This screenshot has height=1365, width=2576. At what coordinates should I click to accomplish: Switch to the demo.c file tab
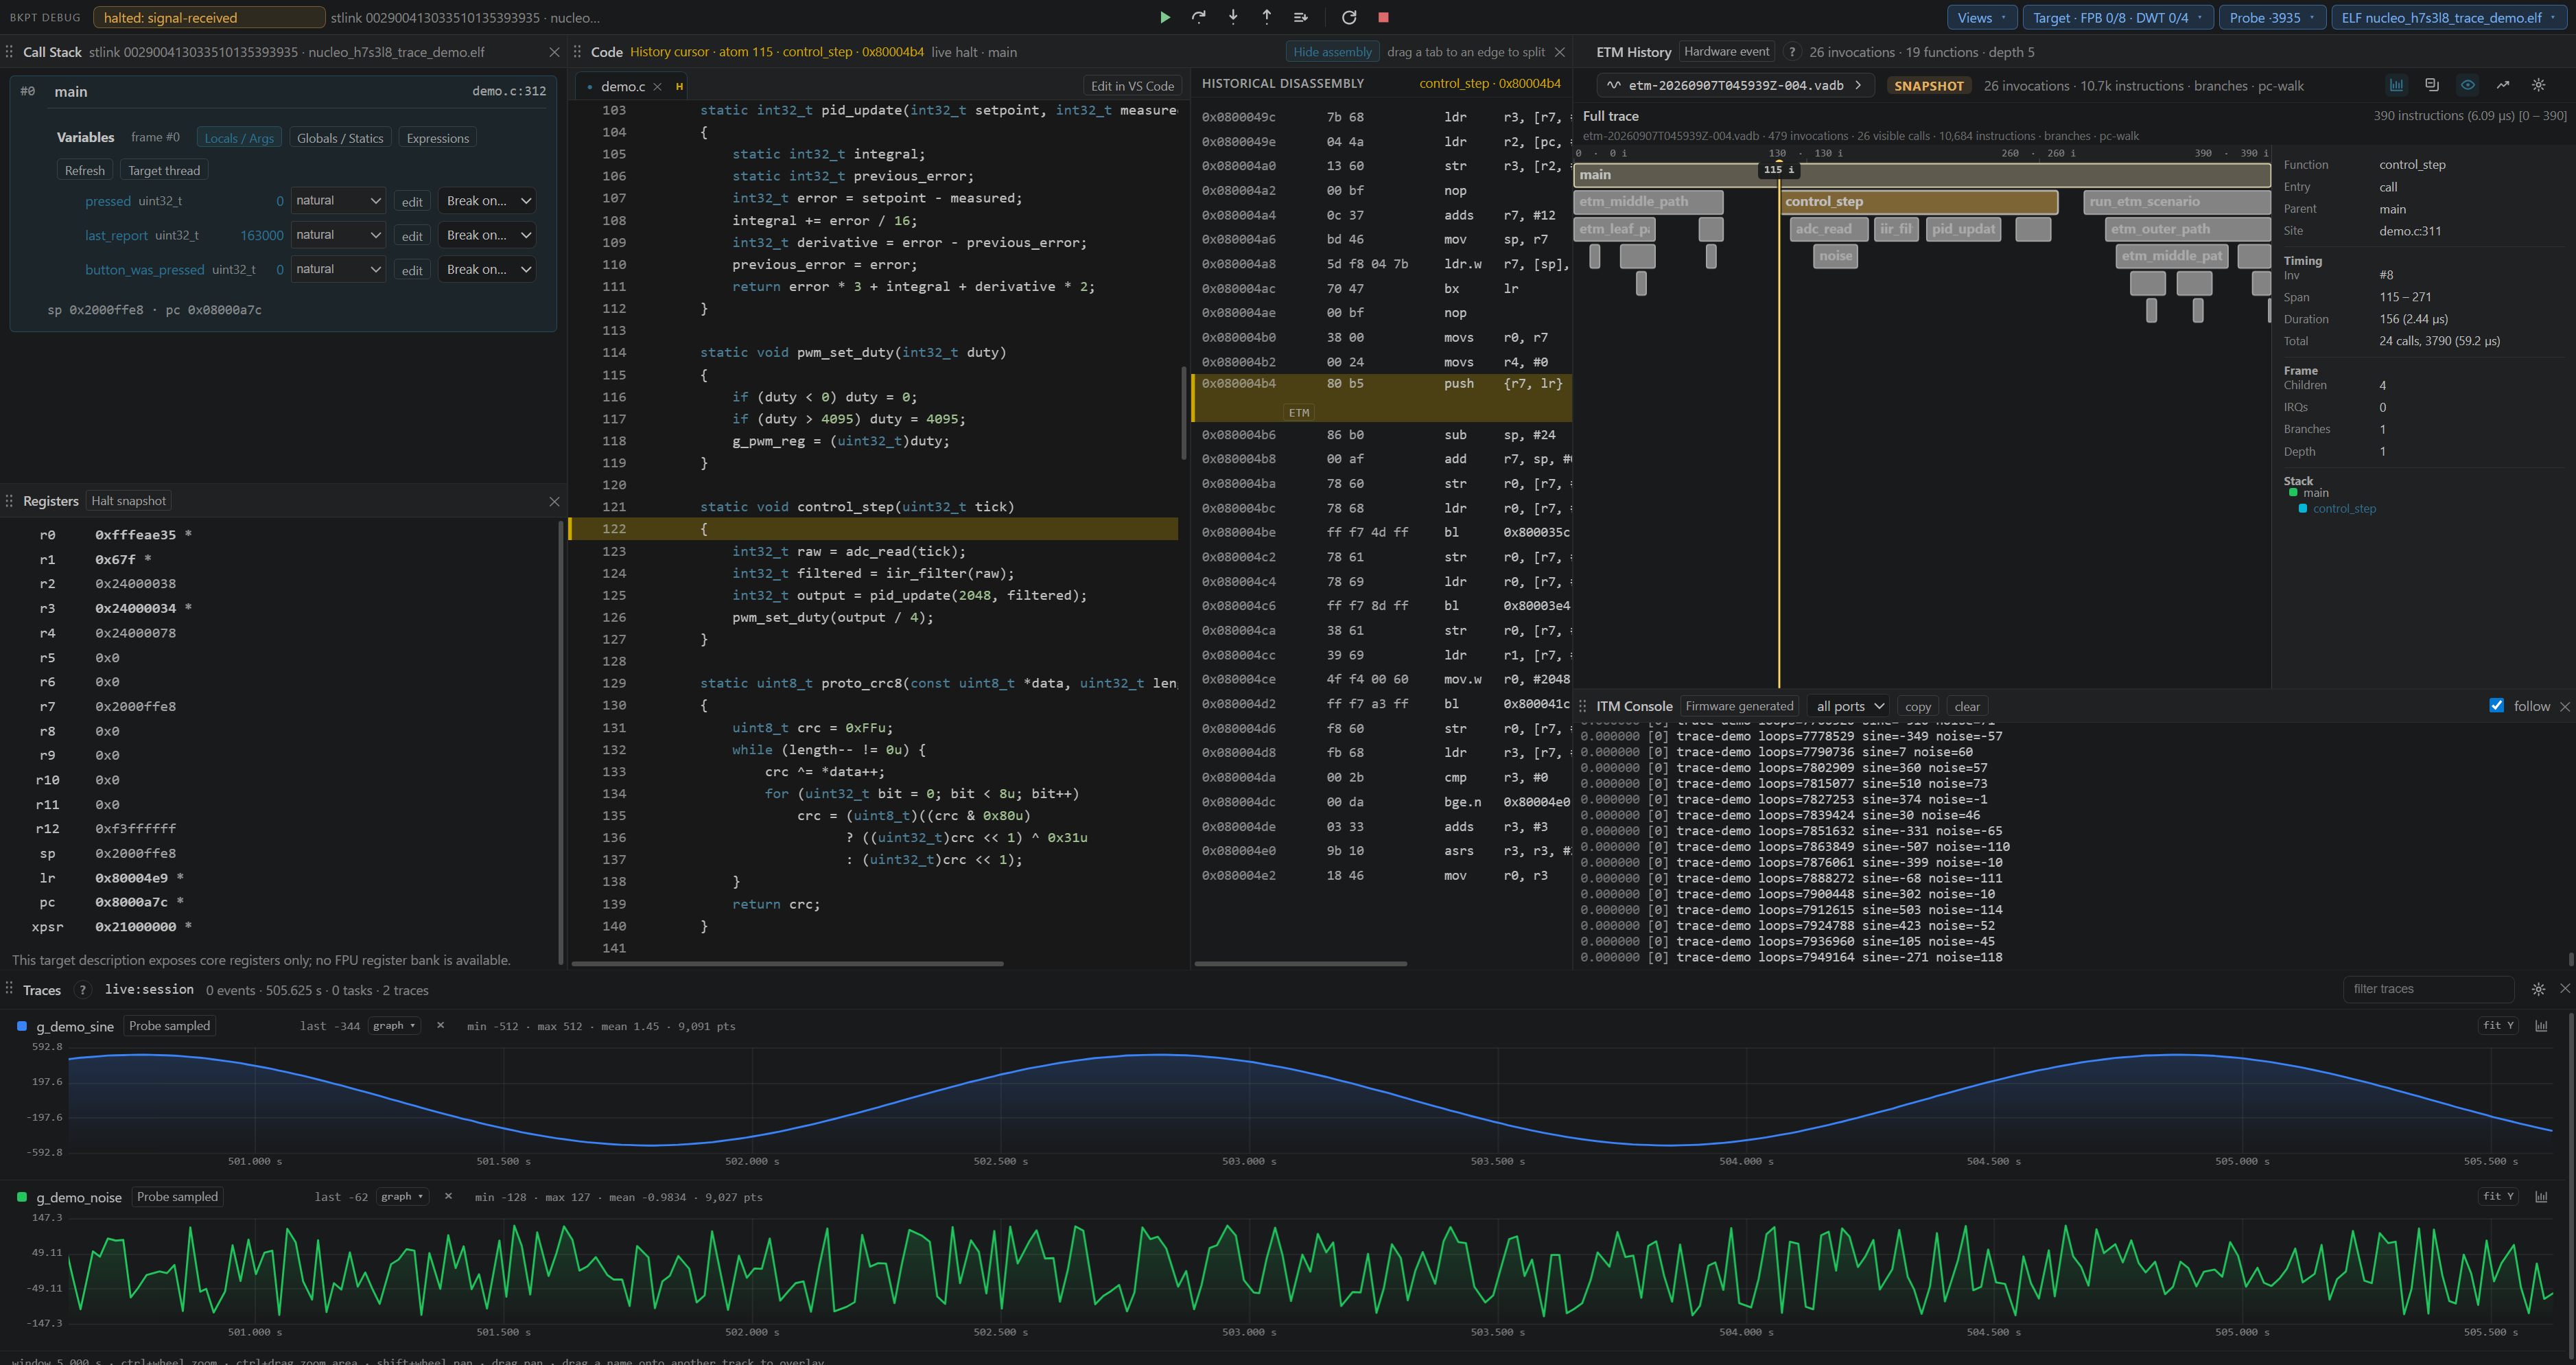pos(623,87)
